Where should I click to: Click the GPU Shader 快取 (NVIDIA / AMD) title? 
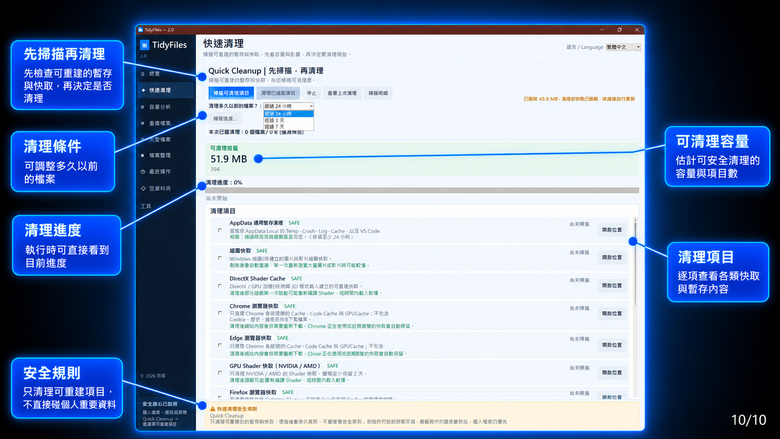pos(275,366)
